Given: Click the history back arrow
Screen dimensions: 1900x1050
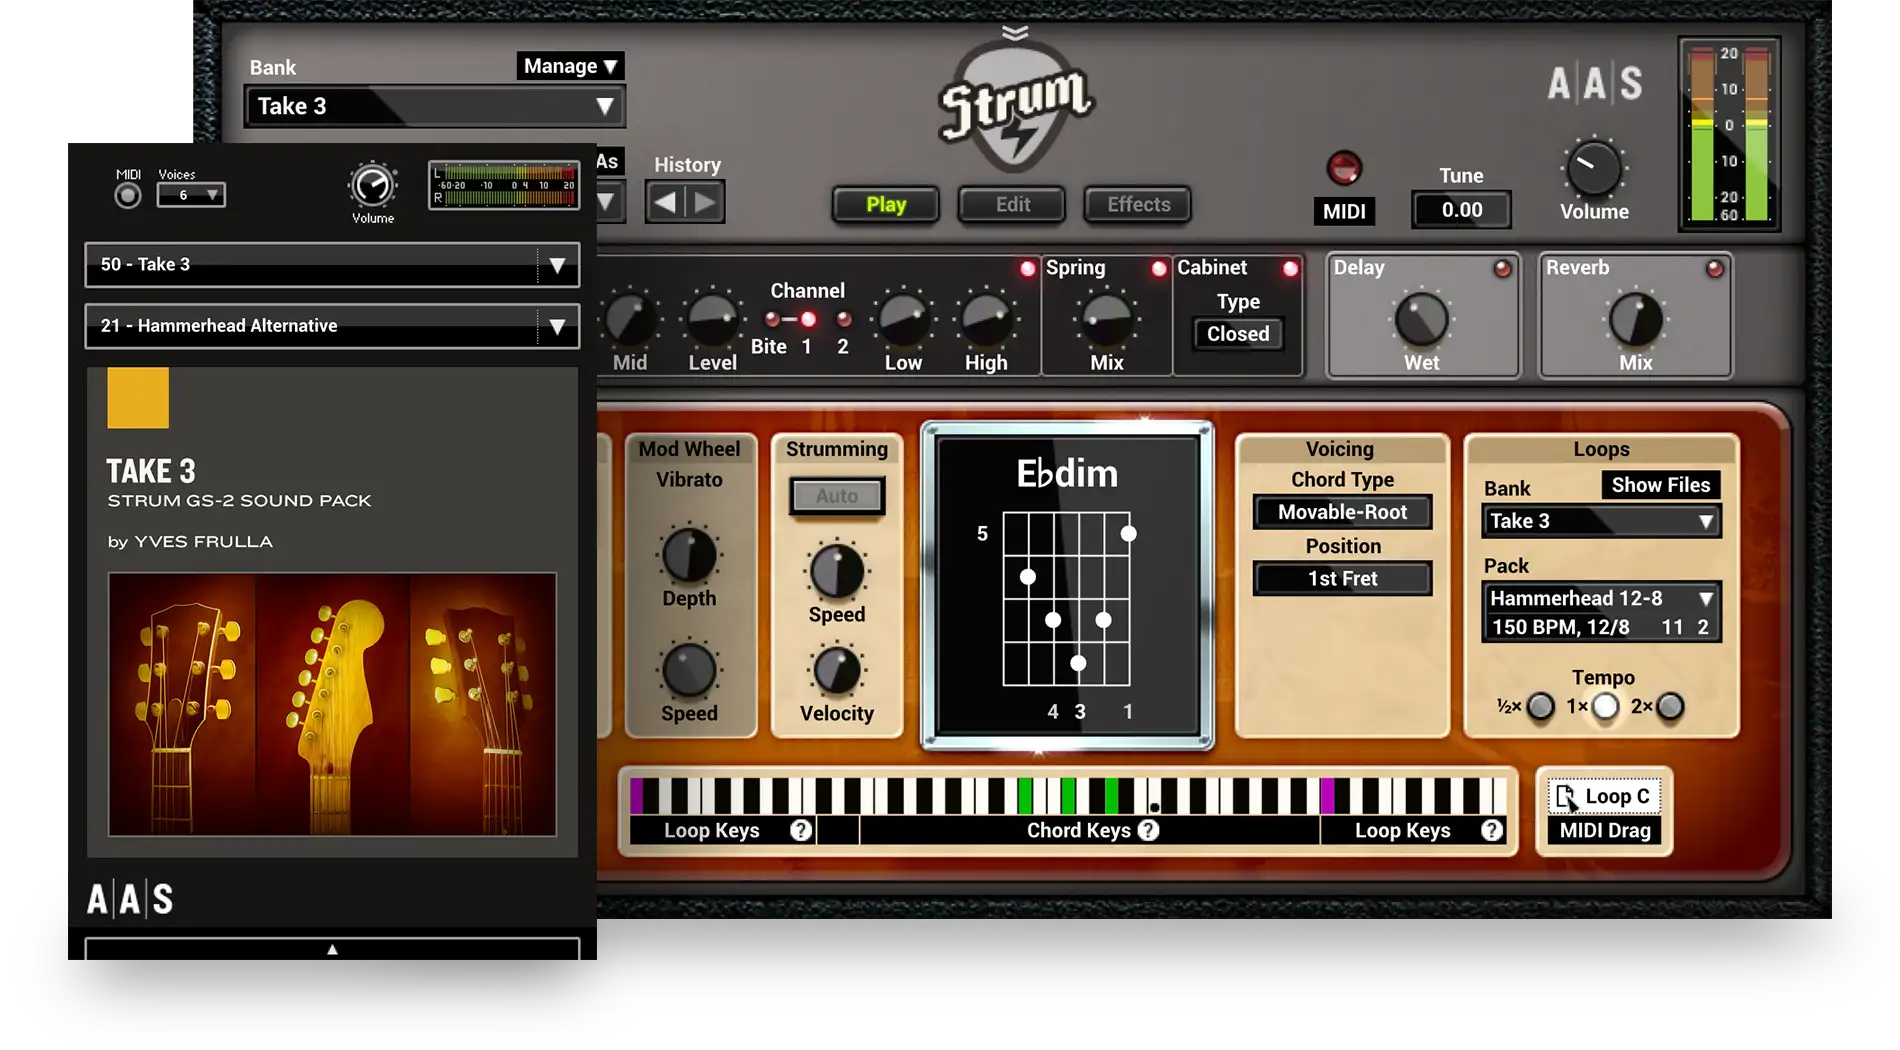Looking at the screenshot, I should click(x=665, y=203).
